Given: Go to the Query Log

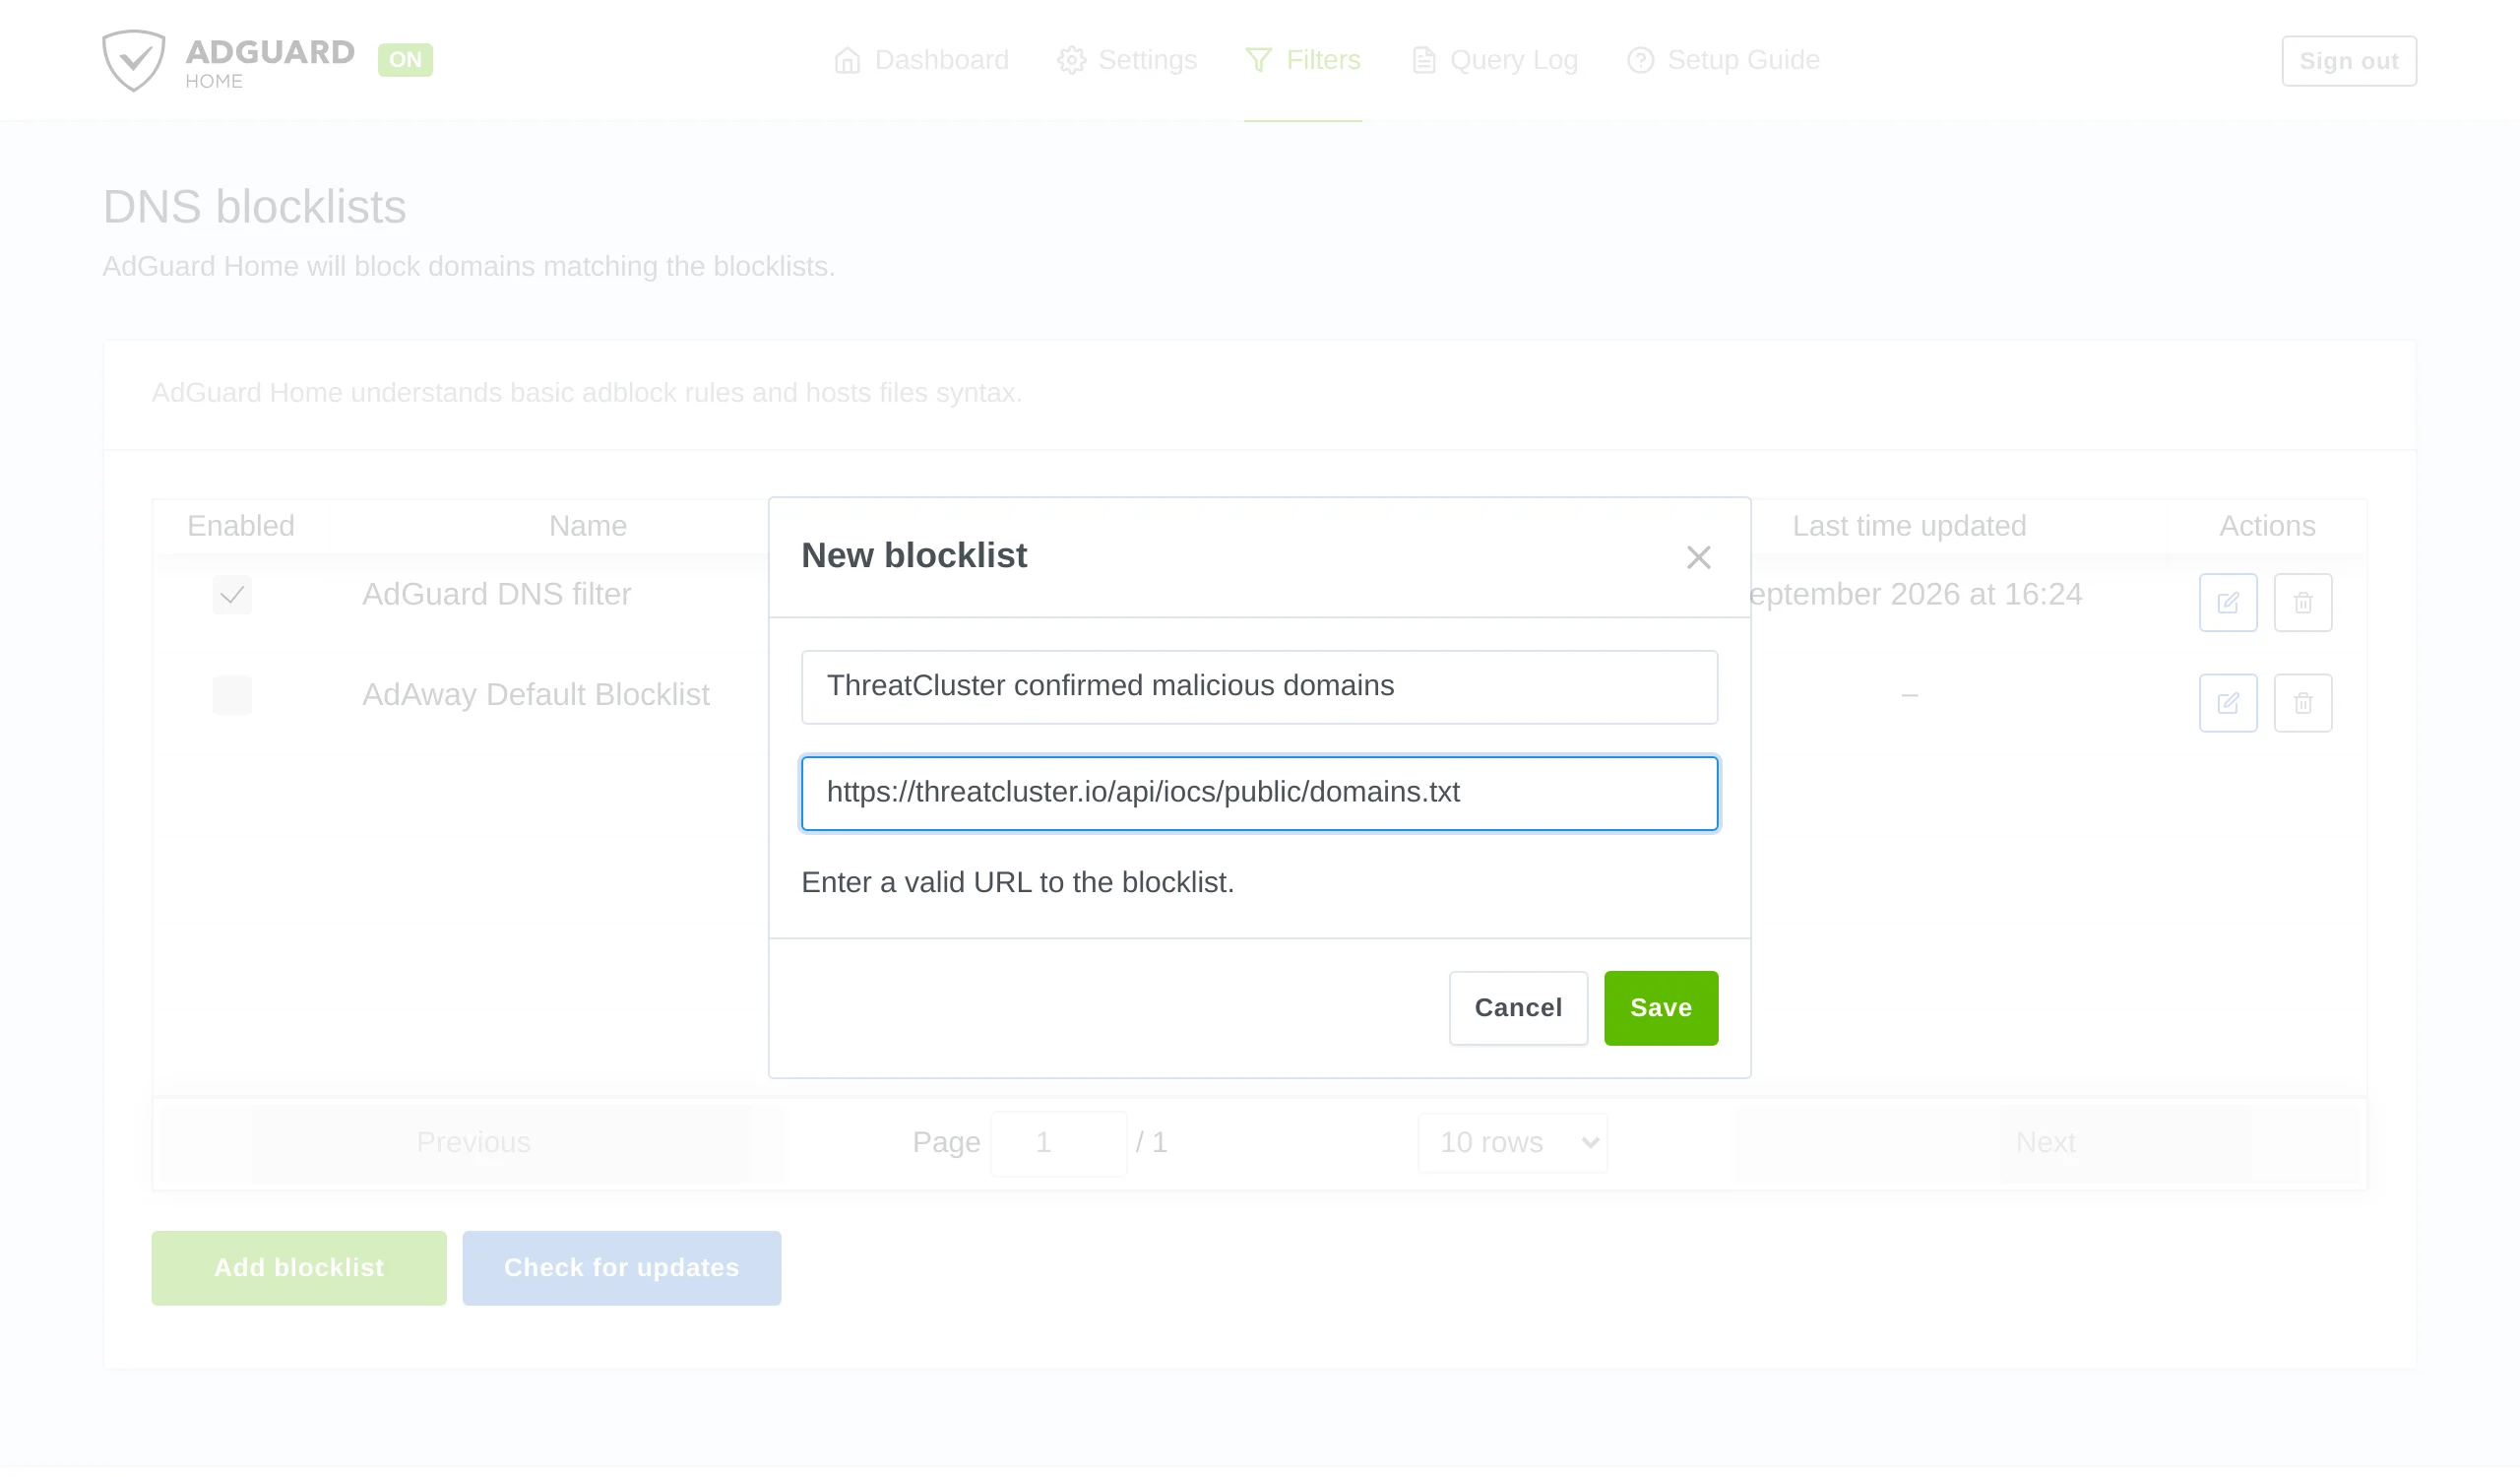Looking at the screenshot, I should 1495,60.
